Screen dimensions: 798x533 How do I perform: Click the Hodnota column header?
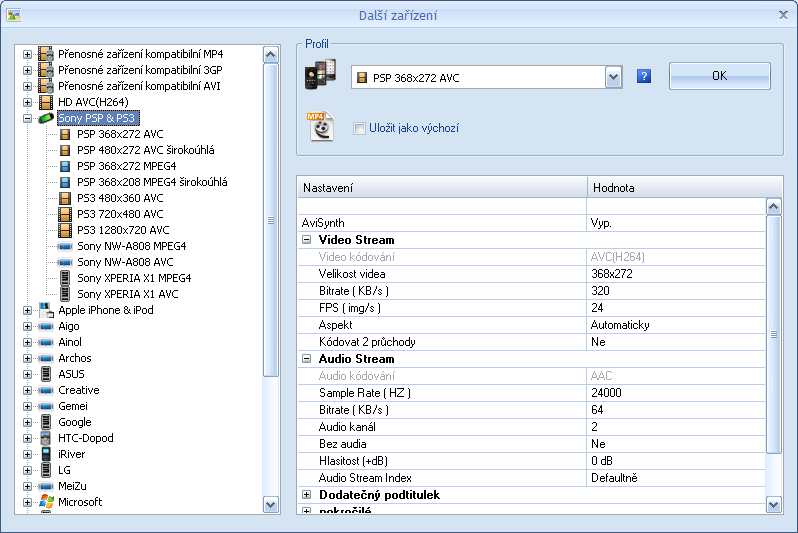click(x=685, y=188)
